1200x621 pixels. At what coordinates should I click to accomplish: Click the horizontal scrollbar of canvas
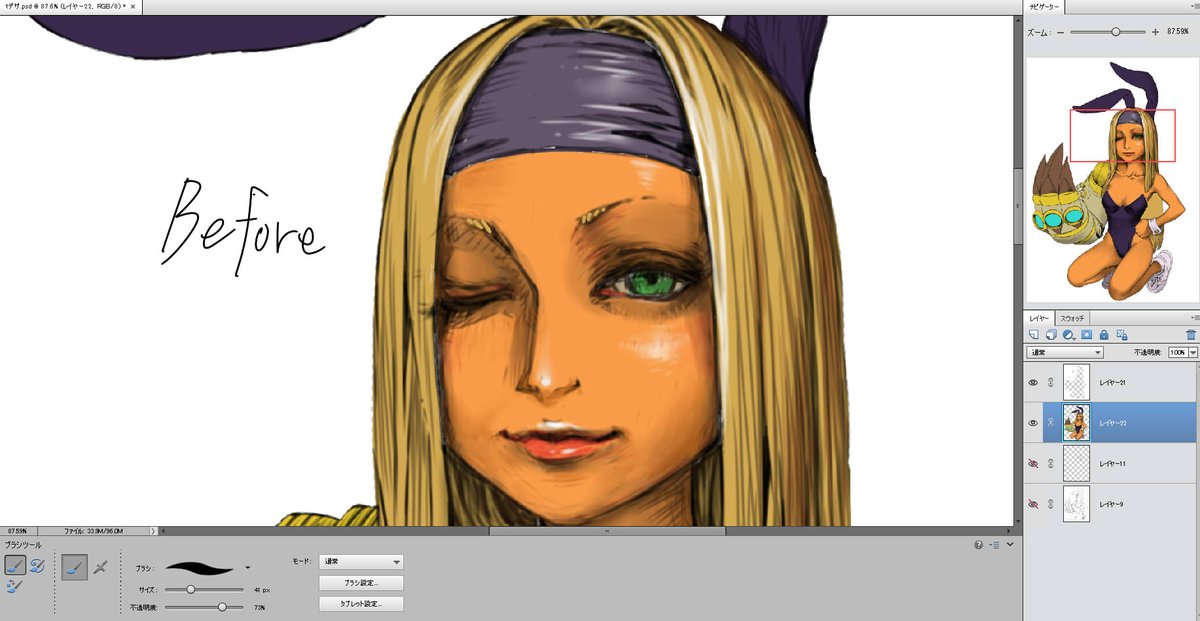607,531
